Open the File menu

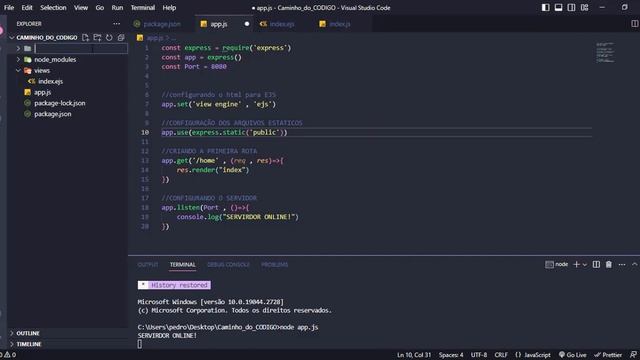[9, 7]
